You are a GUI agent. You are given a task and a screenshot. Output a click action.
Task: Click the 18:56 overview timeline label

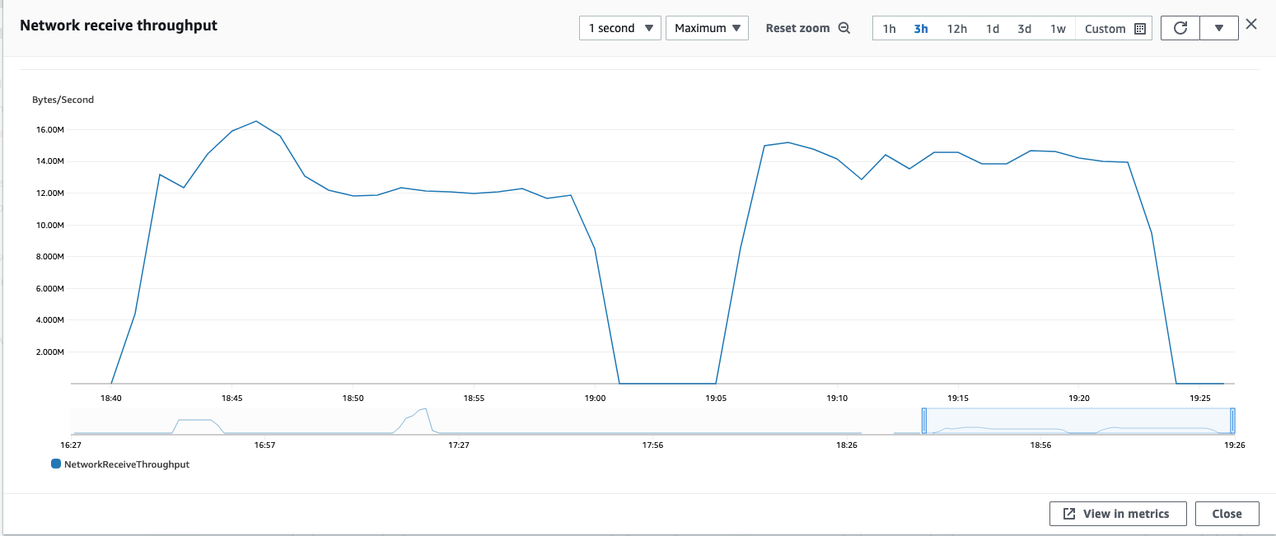[x=1041, y=445]
